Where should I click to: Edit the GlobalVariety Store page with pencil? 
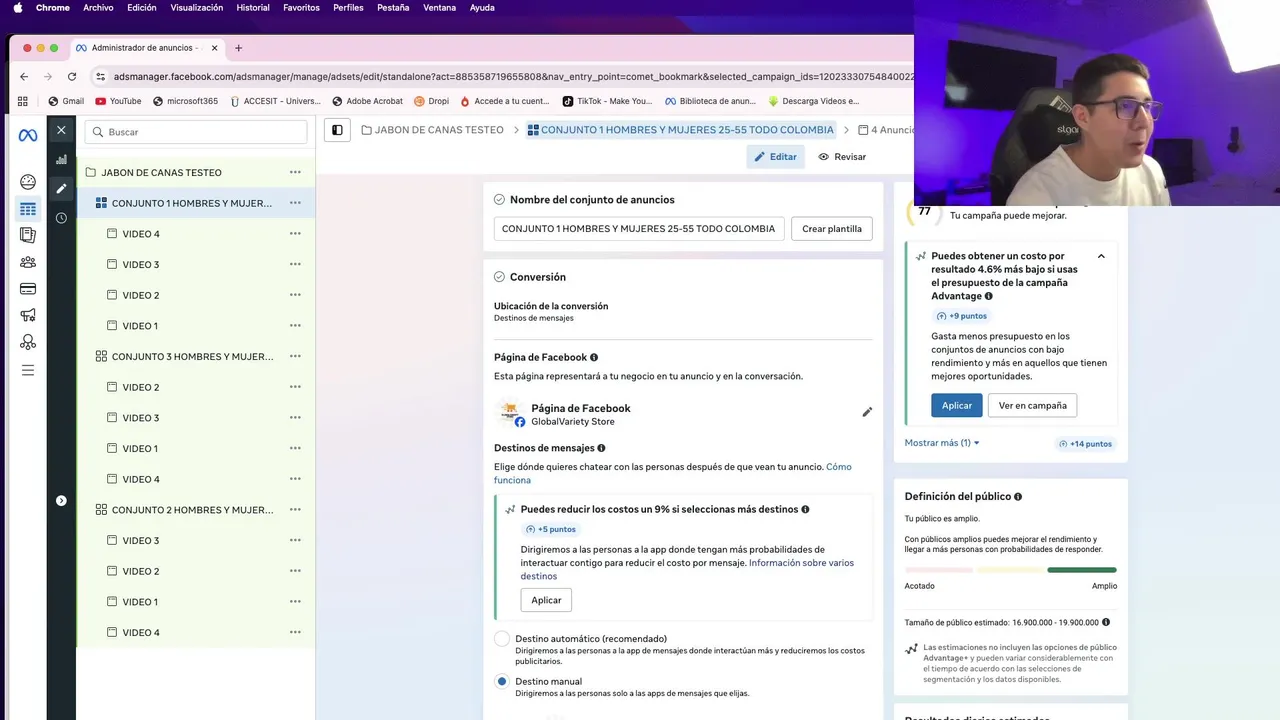coord(867,412)
